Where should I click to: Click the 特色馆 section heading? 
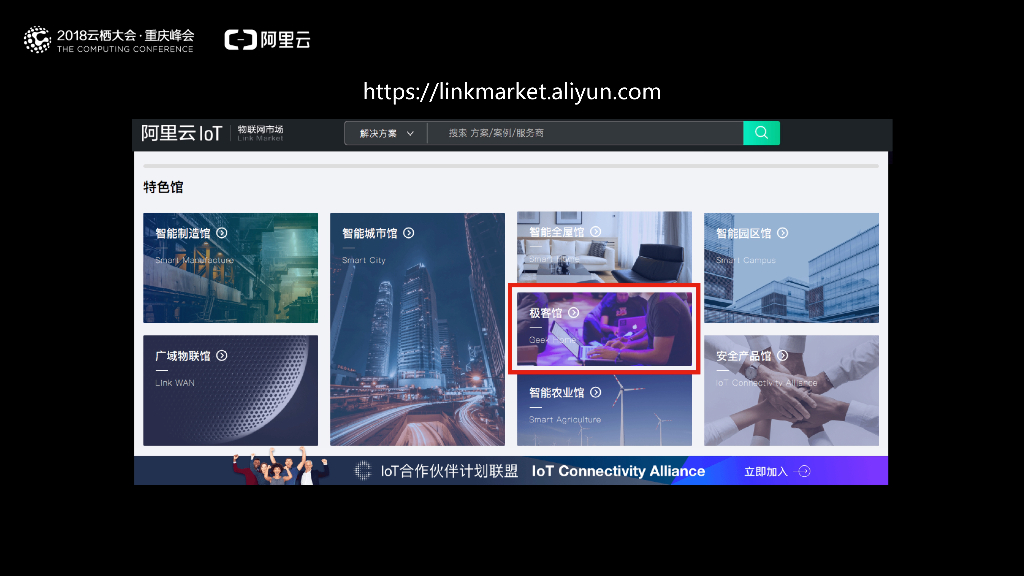tap(163, 187)
